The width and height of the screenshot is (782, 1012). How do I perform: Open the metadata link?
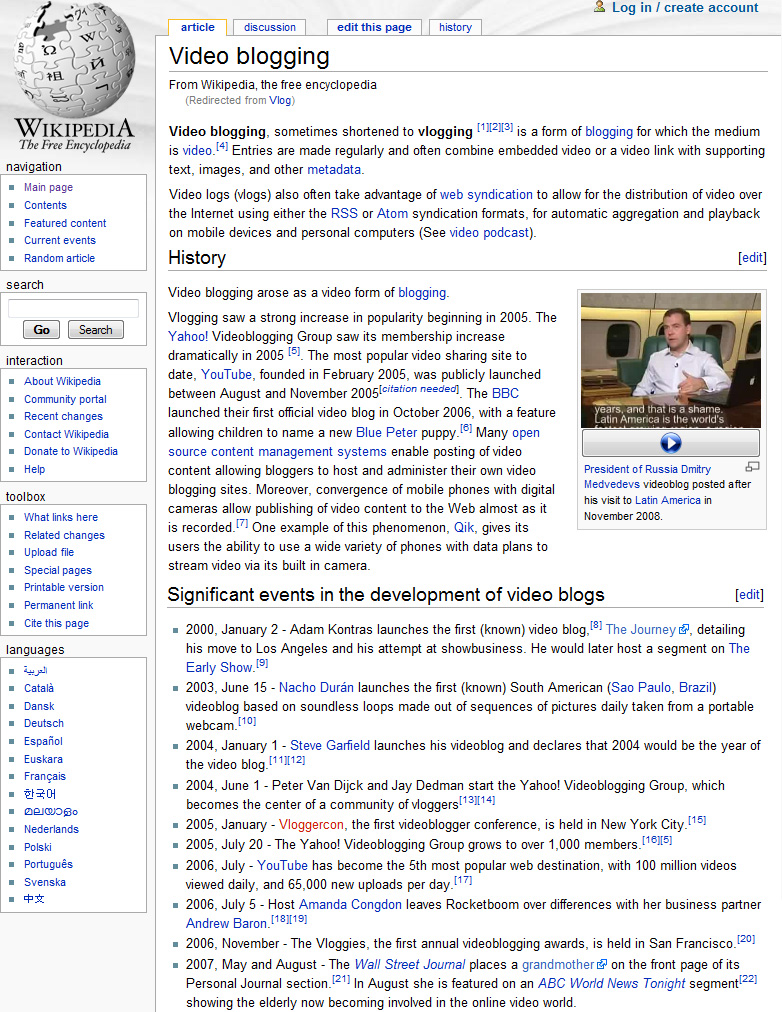(x=334, y=170)
